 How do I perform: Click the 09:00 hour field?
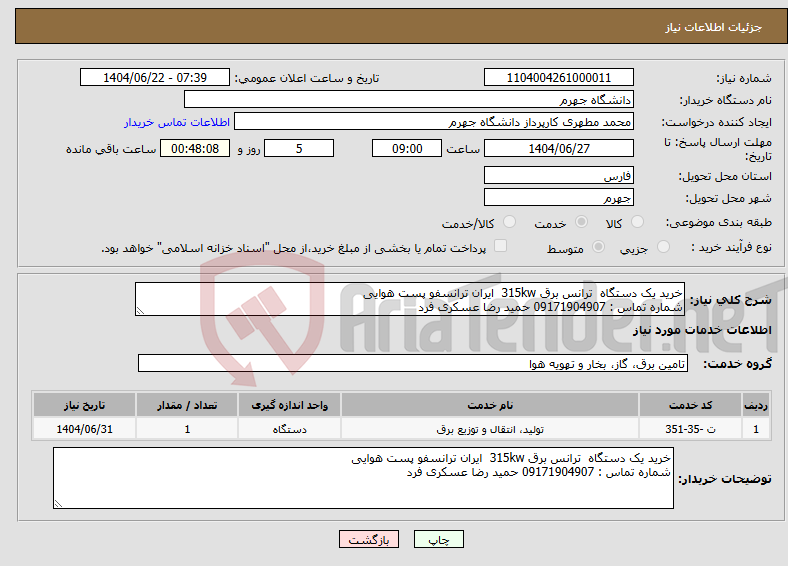tap(407, 148)
